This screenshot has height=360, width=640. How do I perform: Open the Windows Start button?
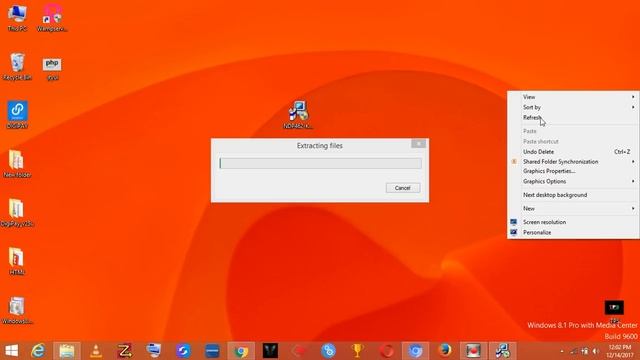pyautogui.click(x=11, y=351)
